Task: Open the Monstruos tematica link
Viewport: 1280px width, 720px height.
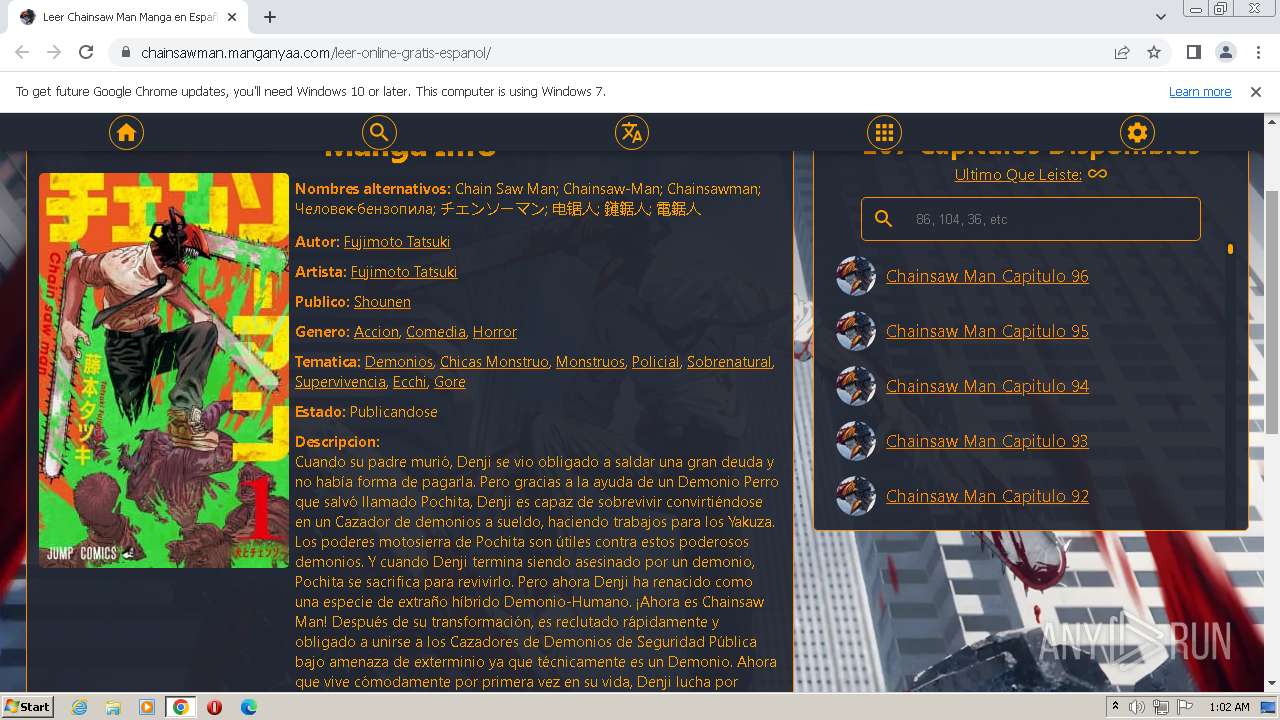Action: click(590, 362)
